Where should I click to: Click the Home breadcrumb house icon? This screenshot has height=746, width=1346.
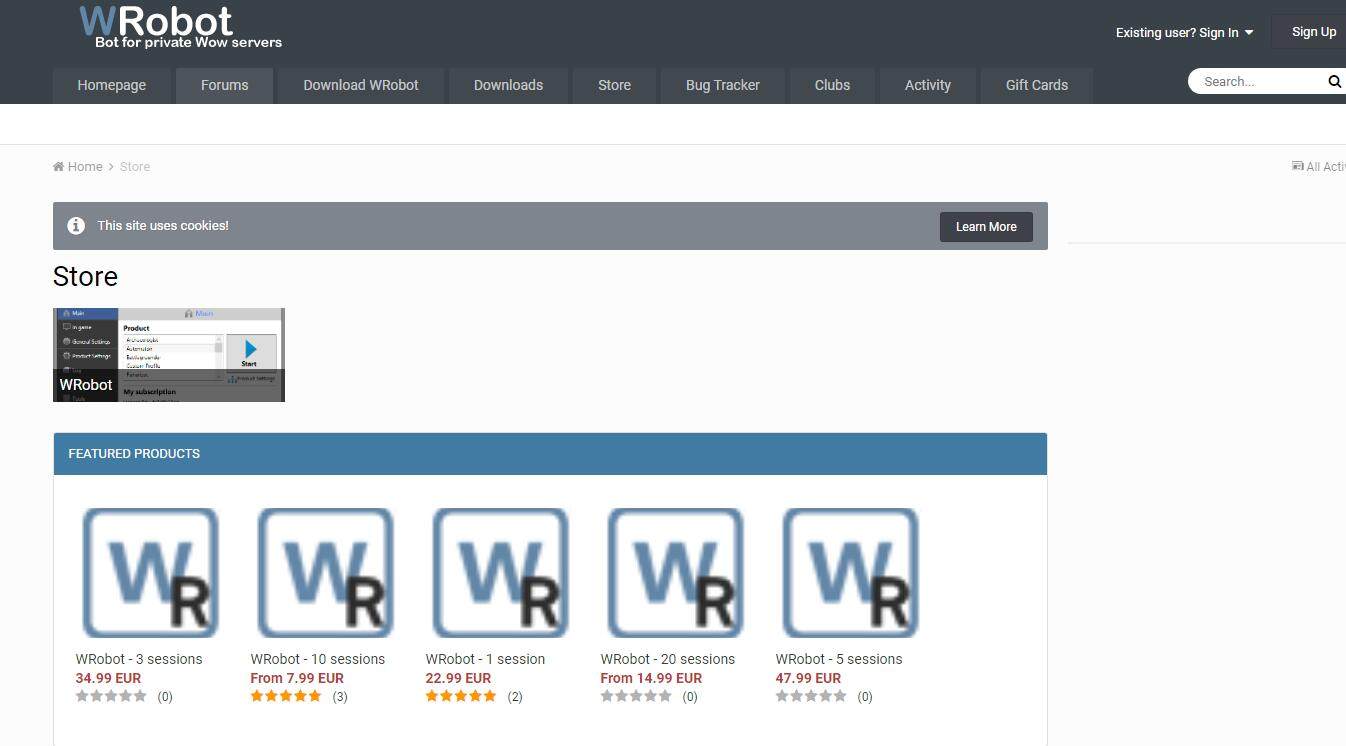59,167
